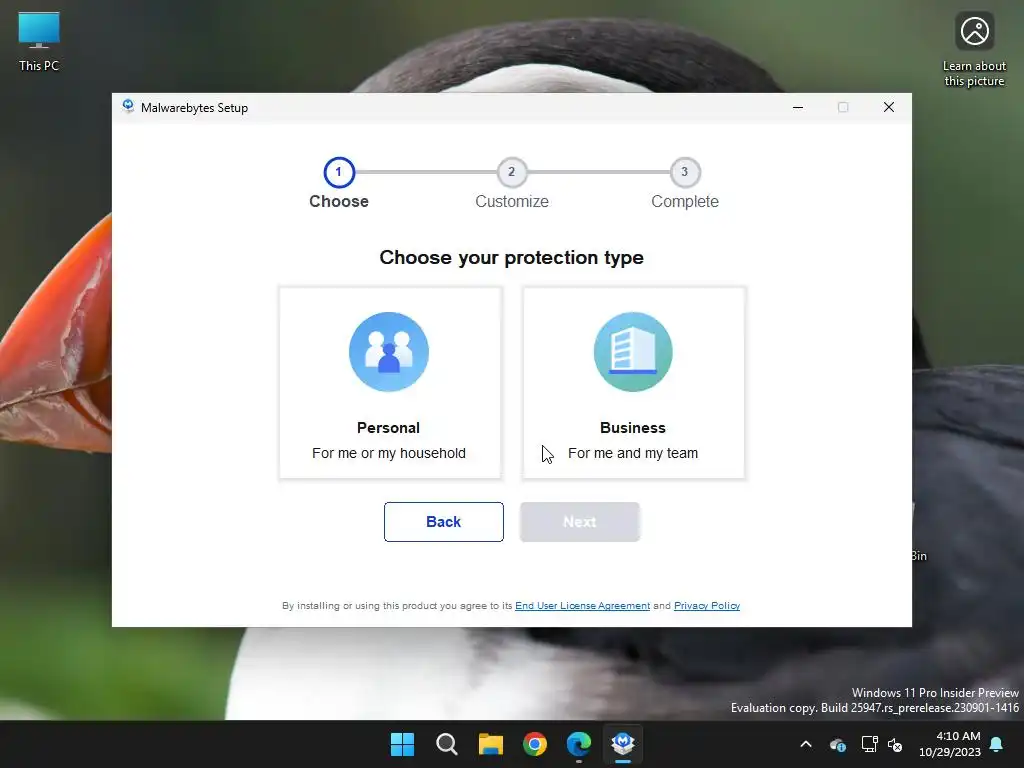Open the network display tray icon
Image resolution: width=1024 pixels, height=768 pixels.
[869, 744]
